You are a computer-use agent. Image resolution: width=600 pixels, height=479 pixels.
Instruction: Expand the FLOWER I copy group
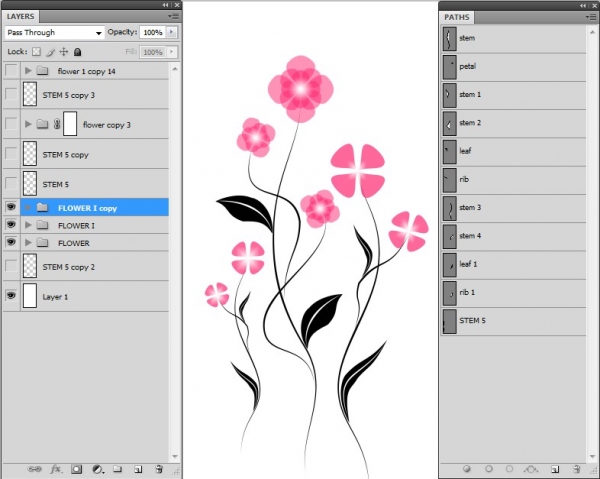pyautogui.click(x=28, y=208)
